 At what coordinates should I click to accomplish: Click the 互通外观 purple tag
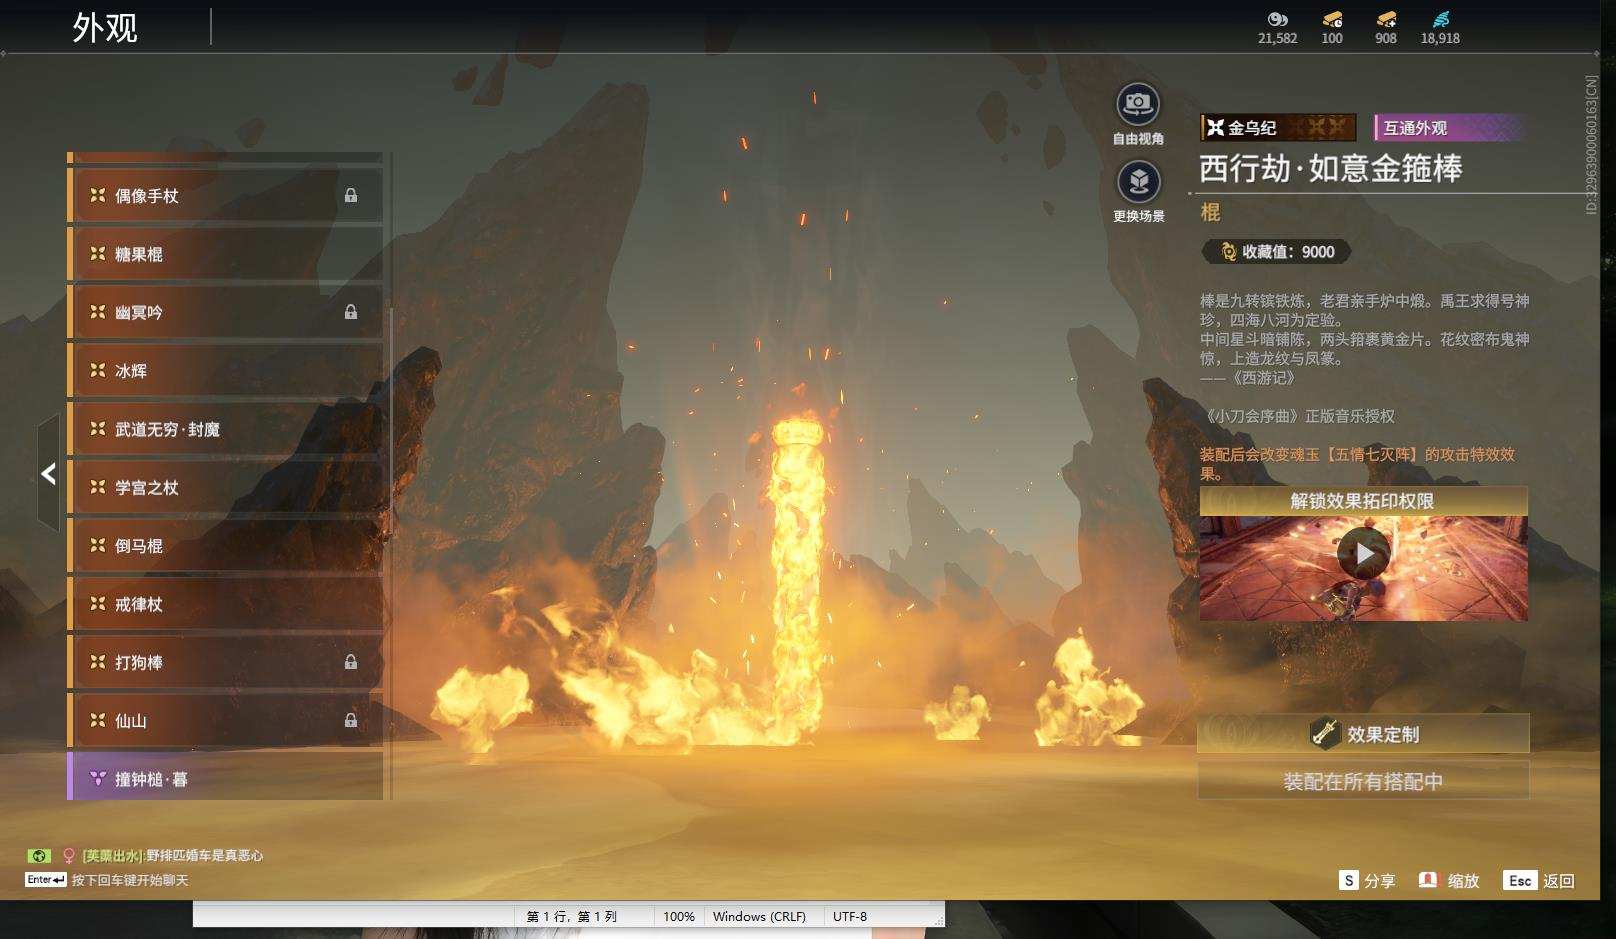click(x=1450, y=127)
